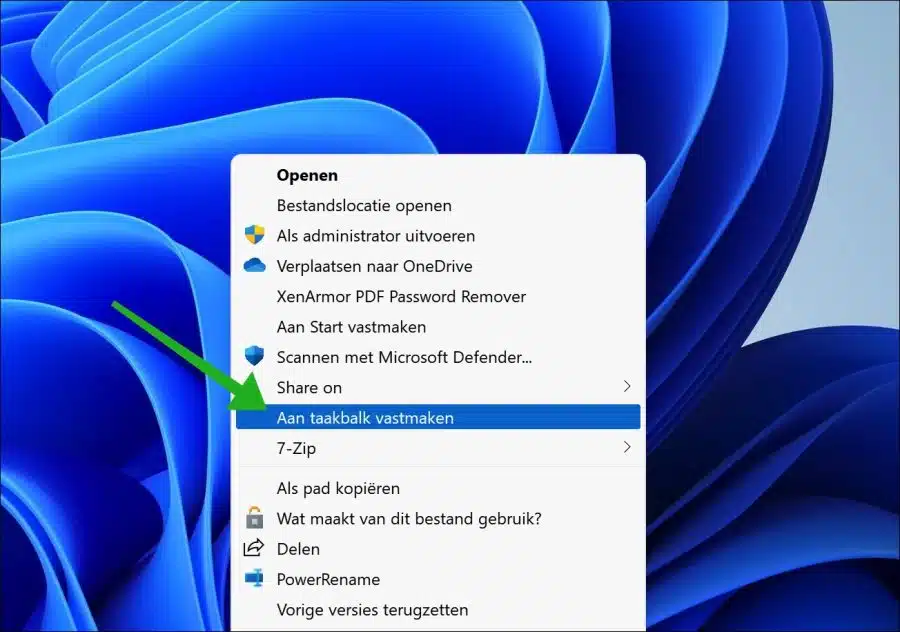Select Wat maakt van dit bestand gebruik?

(x=438, y=519)
